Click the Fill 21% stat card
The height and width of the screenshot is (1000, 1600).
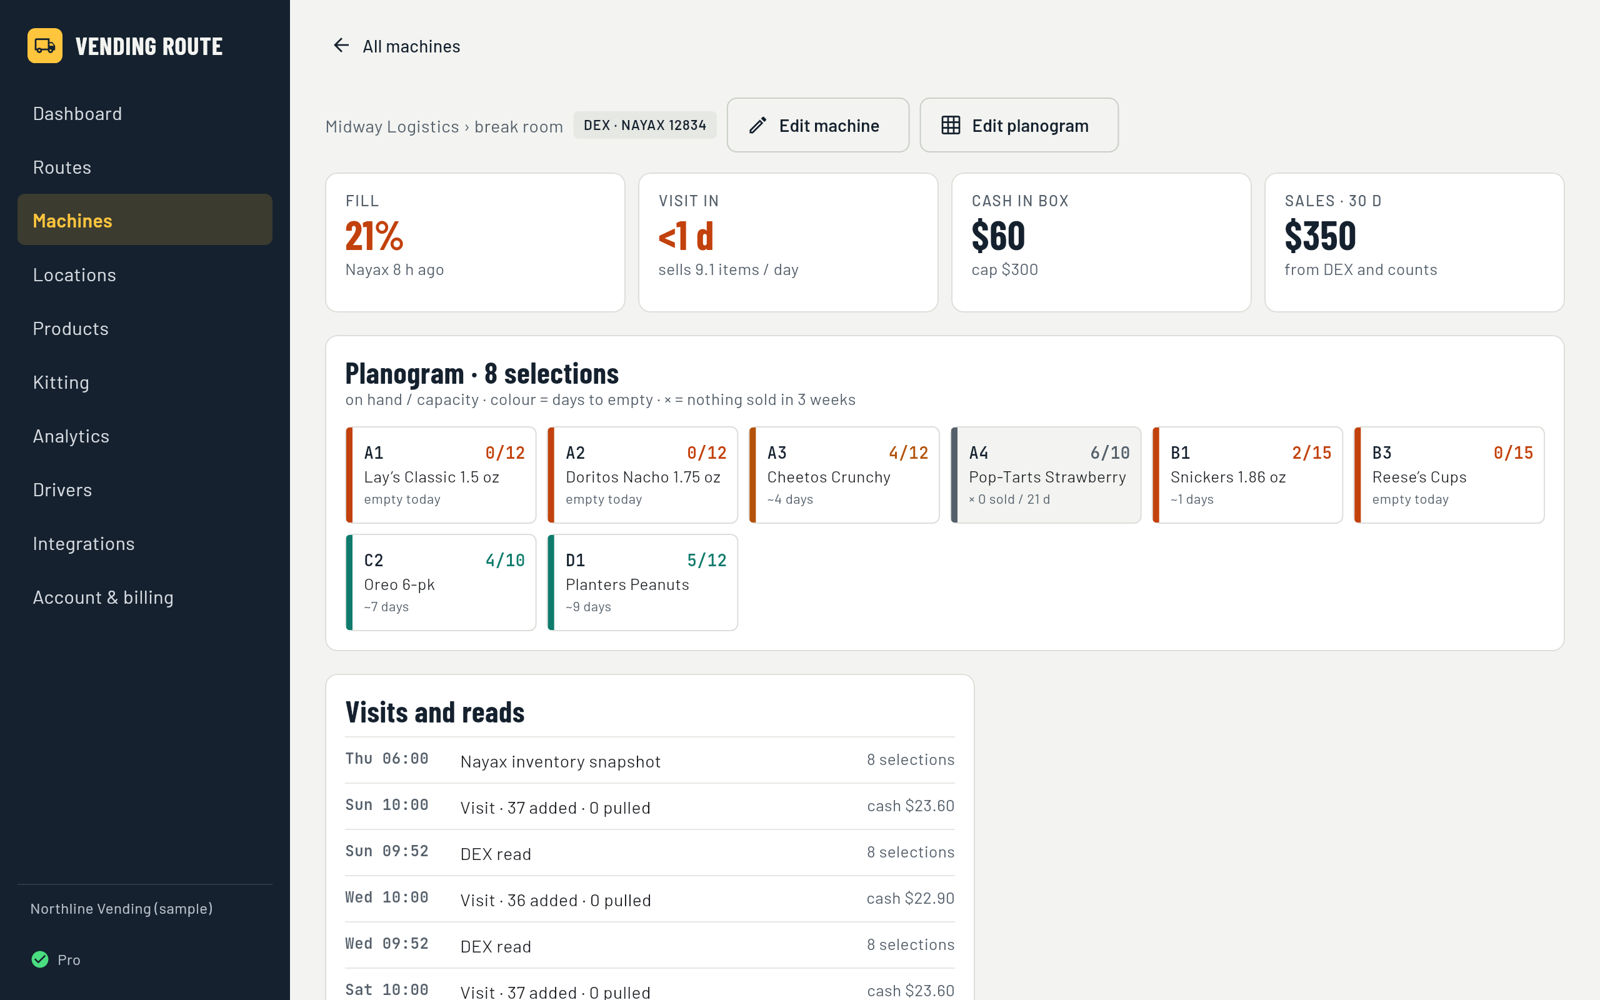point(475,242)
